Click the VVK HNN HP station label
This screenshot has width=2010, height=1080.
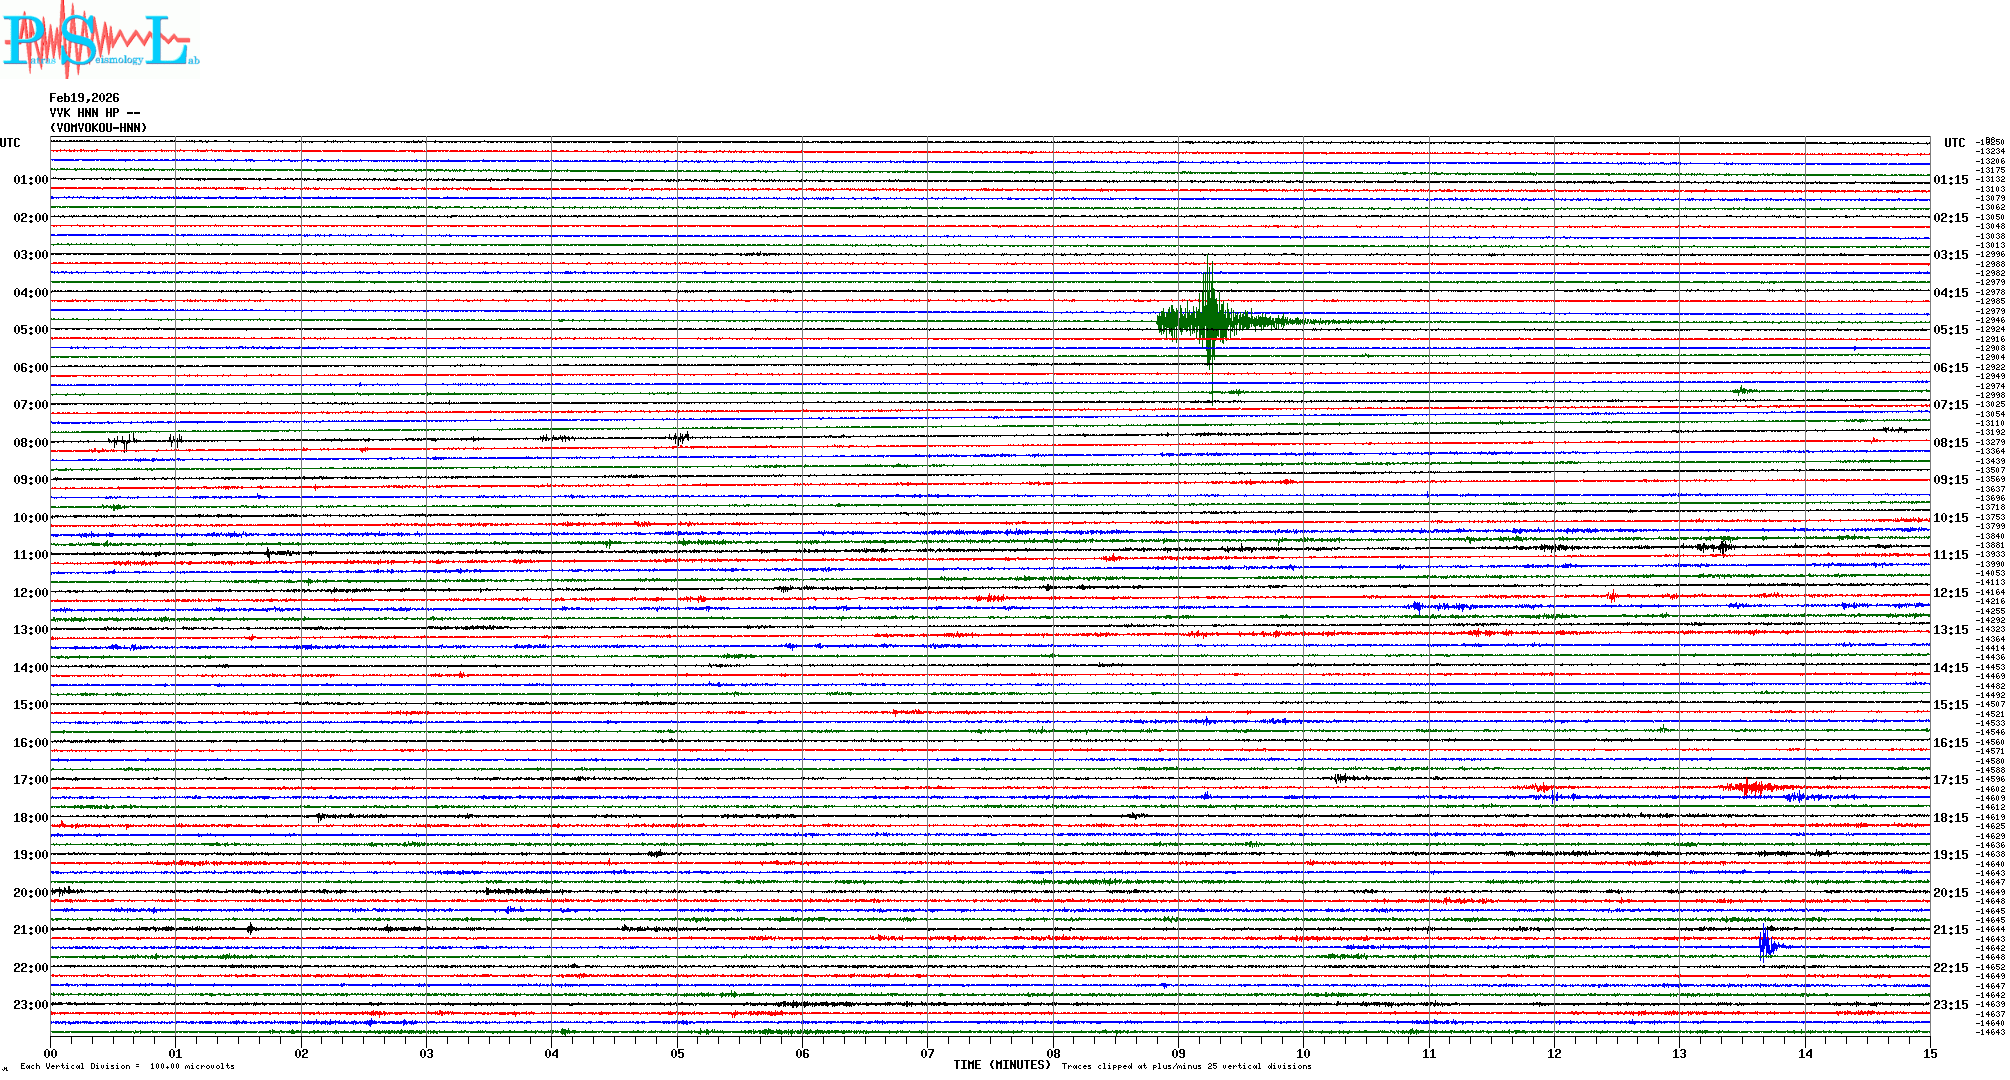94,113
